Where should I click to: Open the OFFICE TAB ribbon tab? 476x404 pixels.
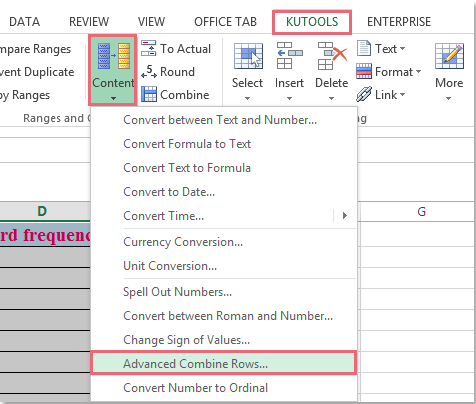click(225, 22)
